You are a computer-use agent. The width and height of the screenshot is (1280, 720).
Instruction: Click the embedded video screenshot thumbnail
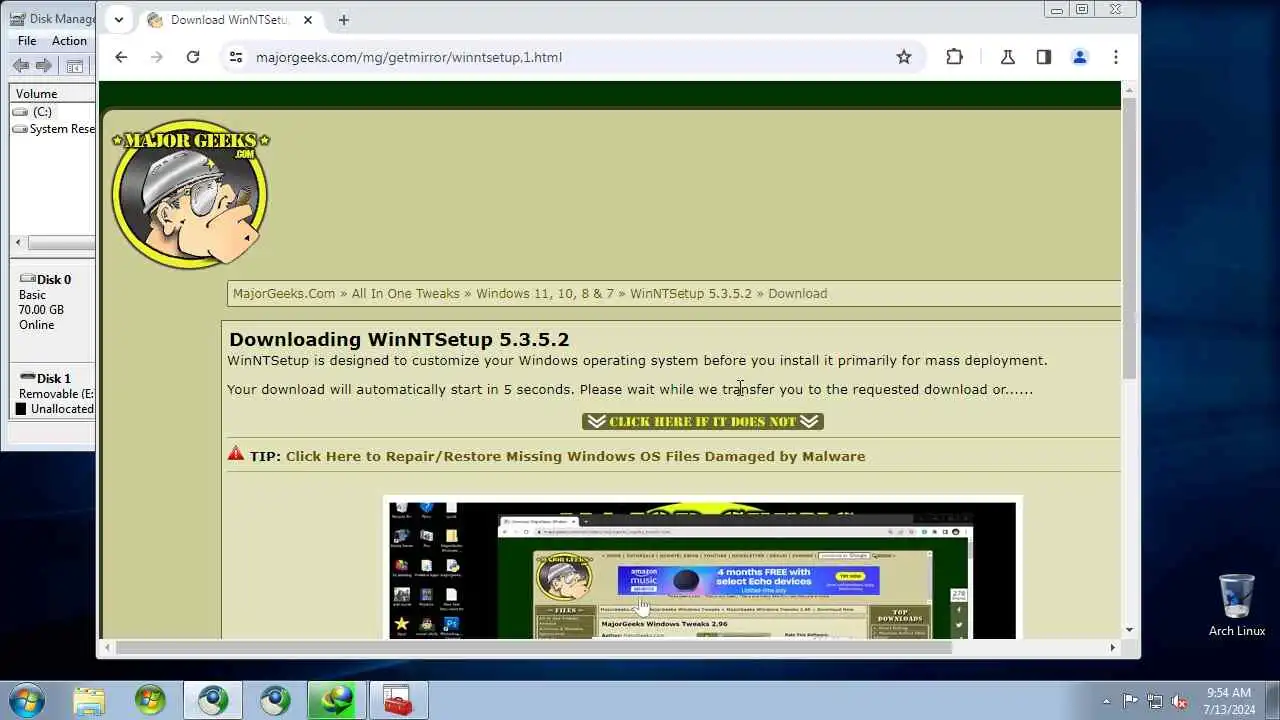coord(702,568)
